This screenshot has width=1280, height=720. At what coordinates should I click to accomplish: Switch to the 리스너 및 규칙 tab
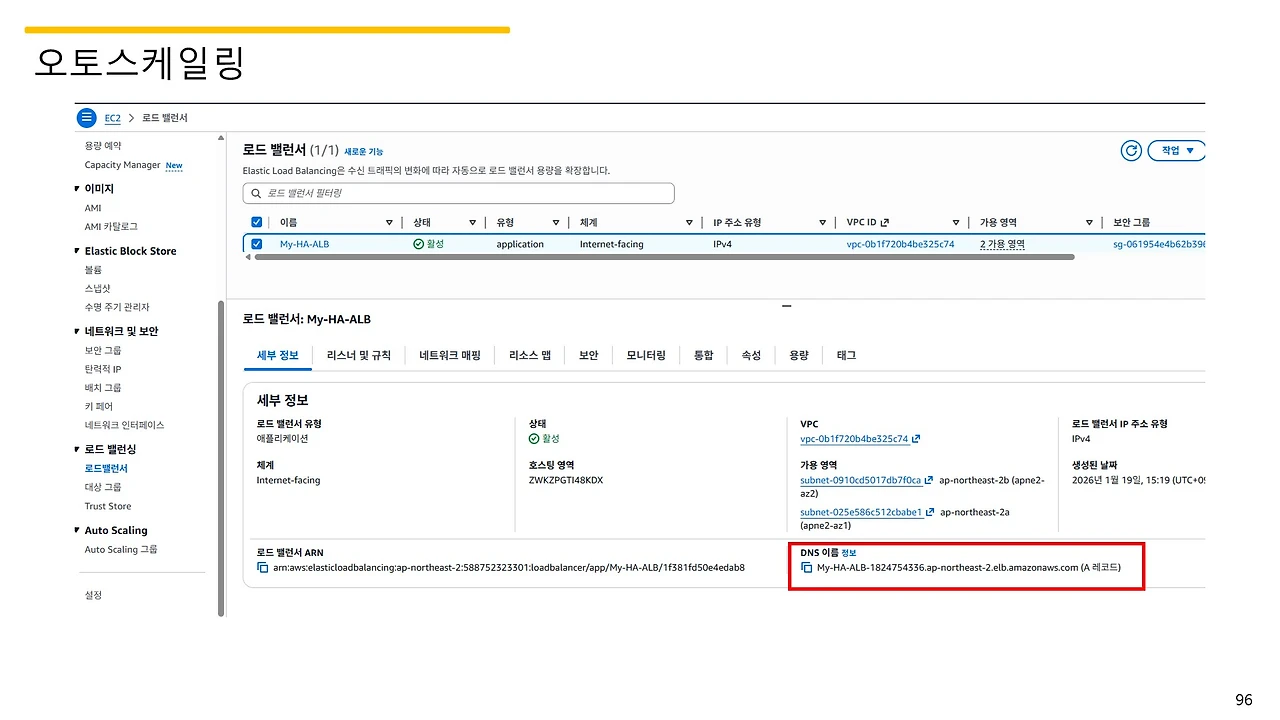tap(359, 355)
